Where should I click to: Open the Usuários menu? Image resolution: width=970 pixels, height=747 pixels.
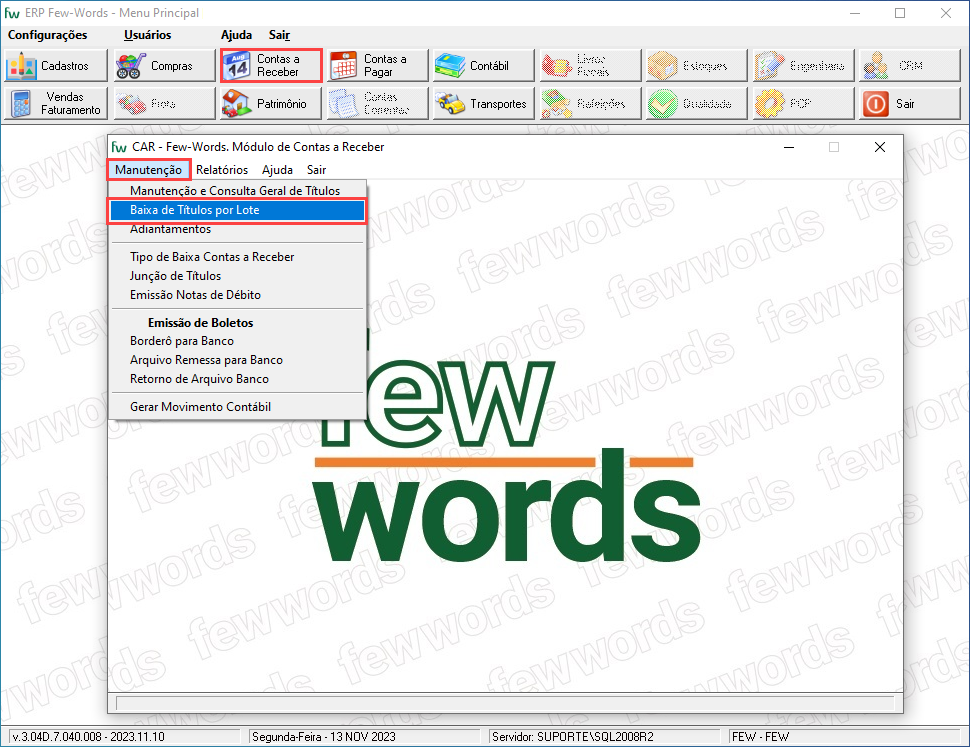click(x=147, y=35)
